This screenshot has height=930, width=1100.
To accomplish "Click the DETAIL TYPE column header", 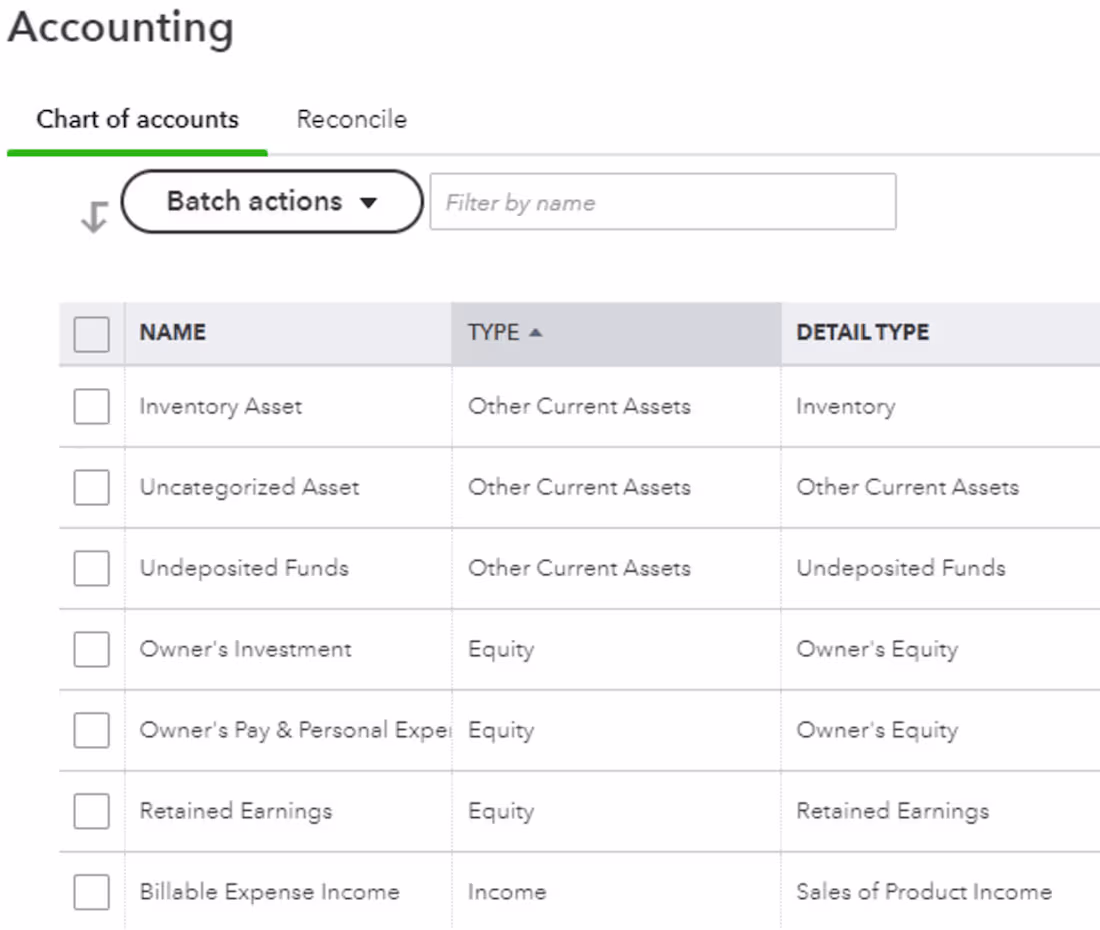I will coord(862,333).
